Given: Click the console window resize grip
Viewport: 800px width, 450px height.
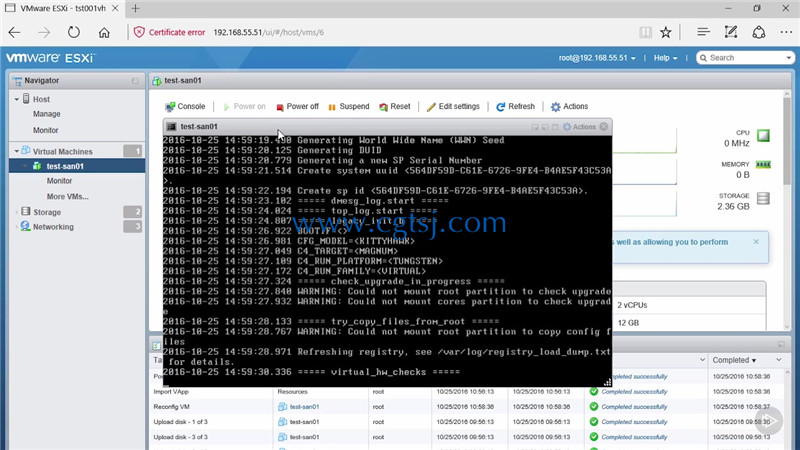Looking at the screenshot, I should click(x=607, y=382).
